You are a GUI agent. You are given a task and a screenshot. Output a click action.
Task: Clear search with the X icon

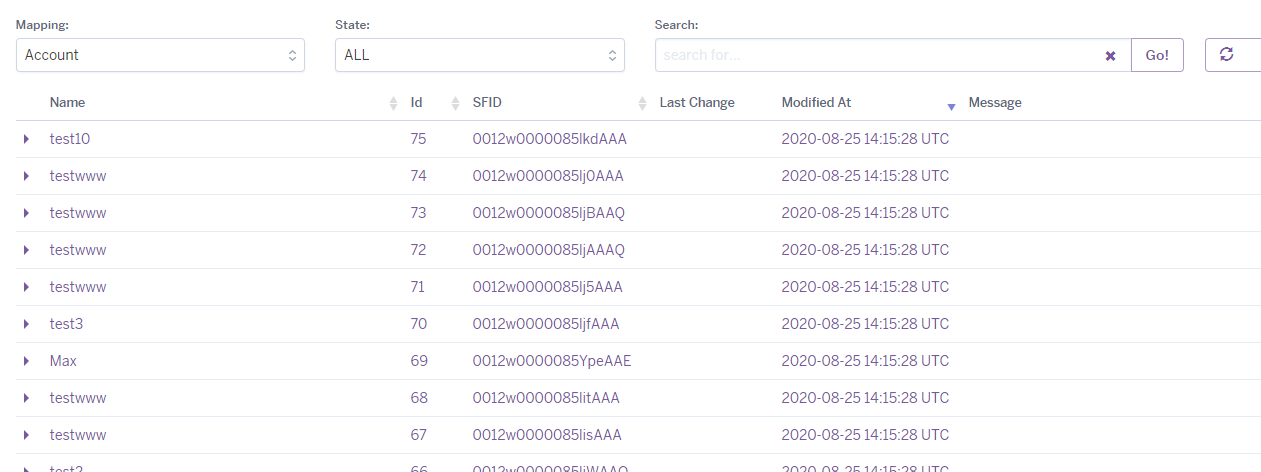click(x=1110, y=56)
